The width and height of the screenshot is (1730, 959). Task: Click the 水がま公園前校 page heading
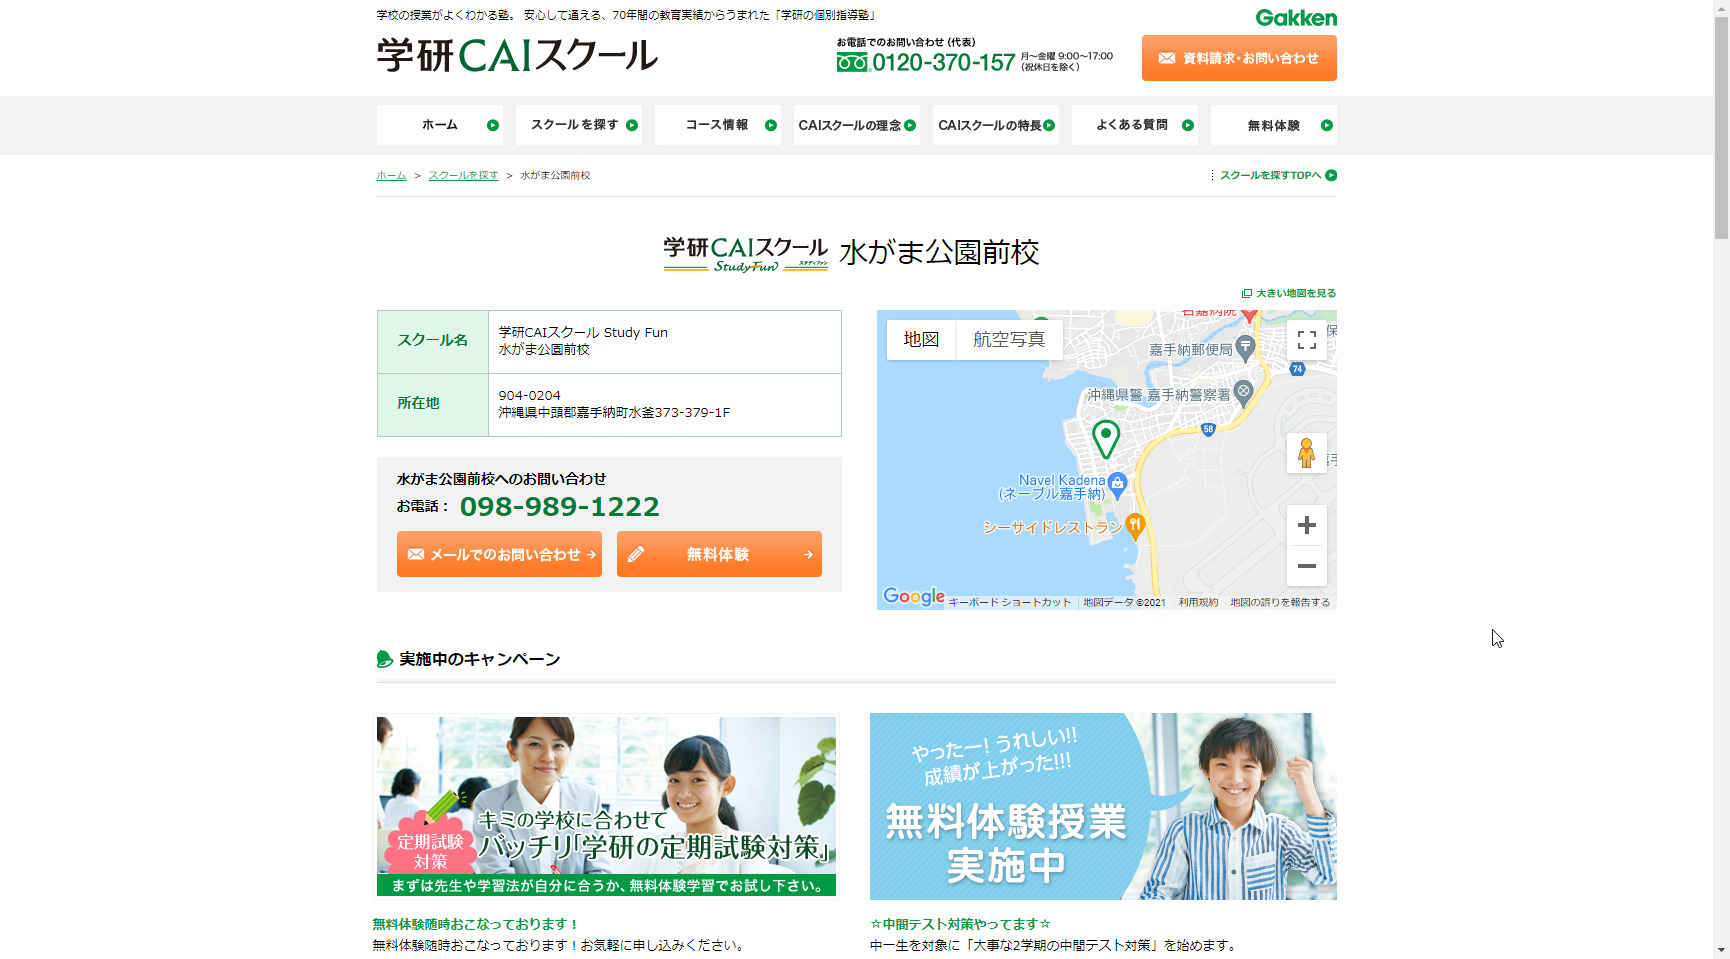940,252
